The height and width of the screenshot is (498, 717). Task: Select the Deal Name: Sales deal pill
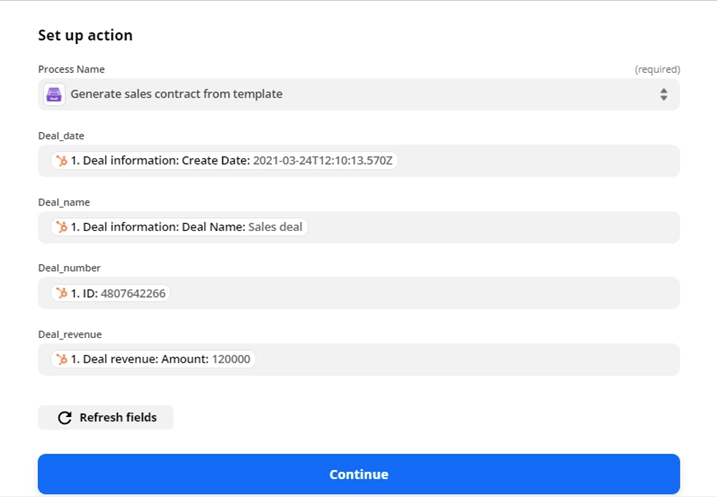click(x=179, y=227)
